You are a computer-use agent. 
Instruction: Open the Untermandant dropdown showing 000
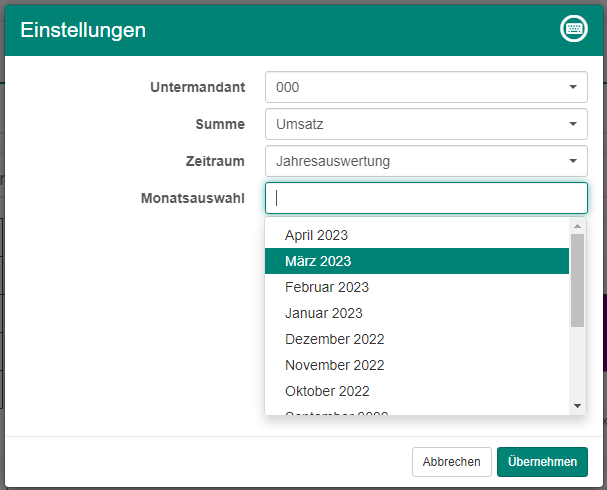(x=425, y=87)
